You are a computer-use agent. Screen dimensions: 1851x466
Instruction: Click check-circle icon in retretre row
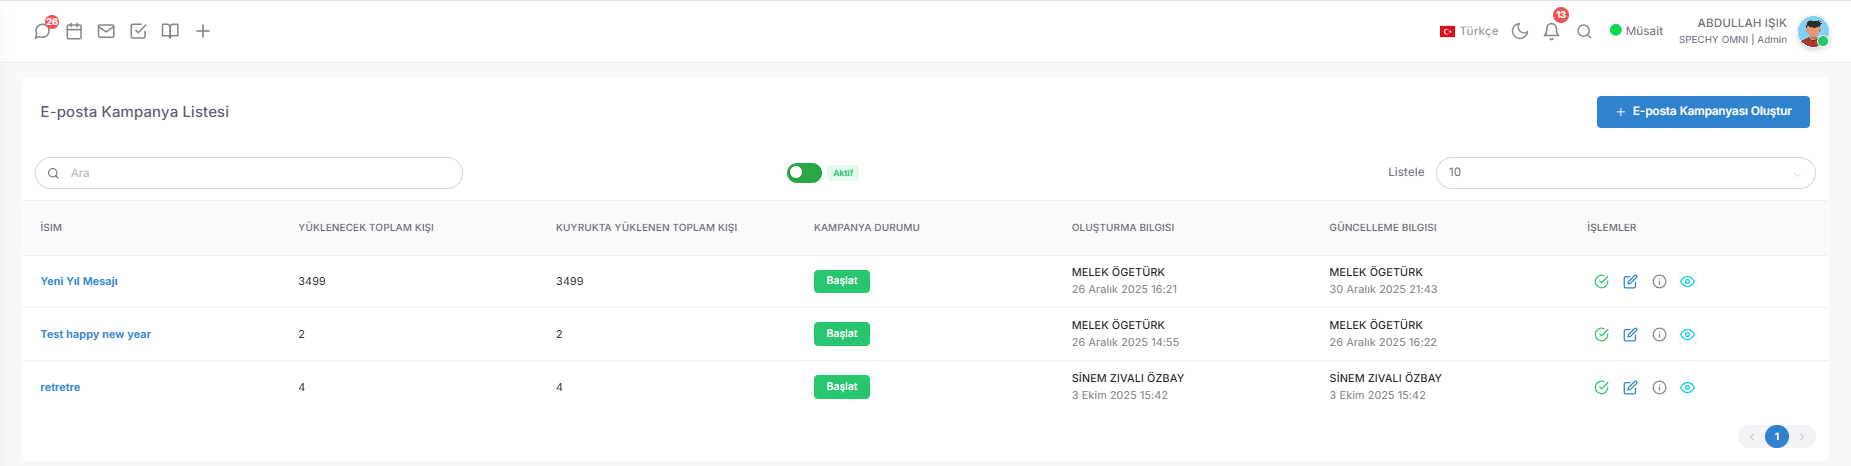tap(1601, 387)
